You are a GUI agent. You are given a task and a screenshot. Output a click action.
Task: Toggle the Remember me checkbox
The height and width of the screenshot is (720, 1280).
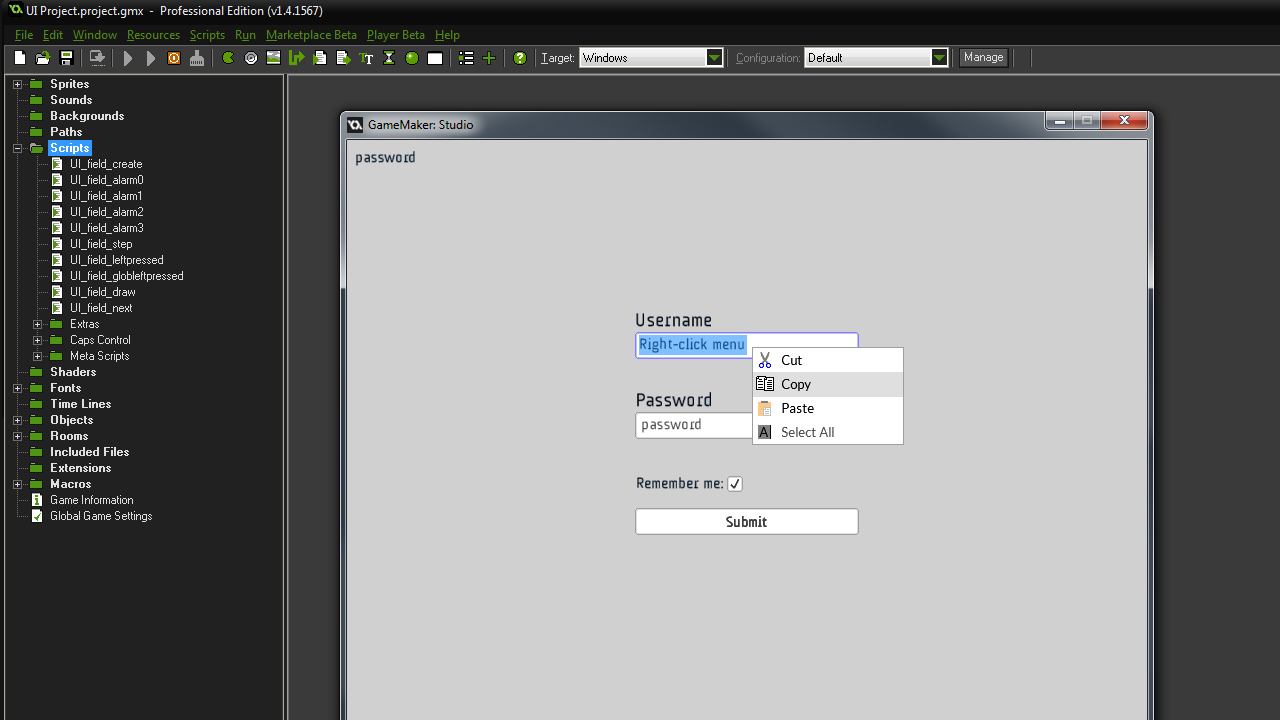[735, 484]
